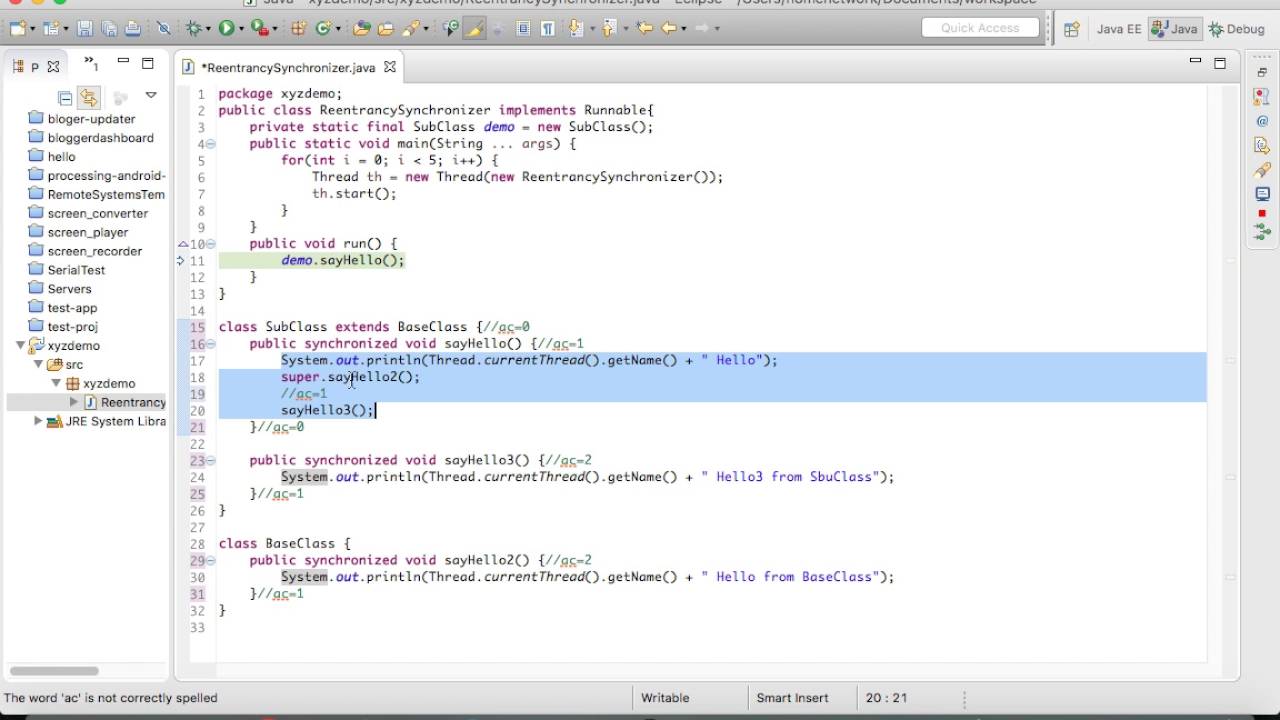Open the New wizard dropdown arrow
The width and height of the screenshot is (1280, 720).
point(32,29)
